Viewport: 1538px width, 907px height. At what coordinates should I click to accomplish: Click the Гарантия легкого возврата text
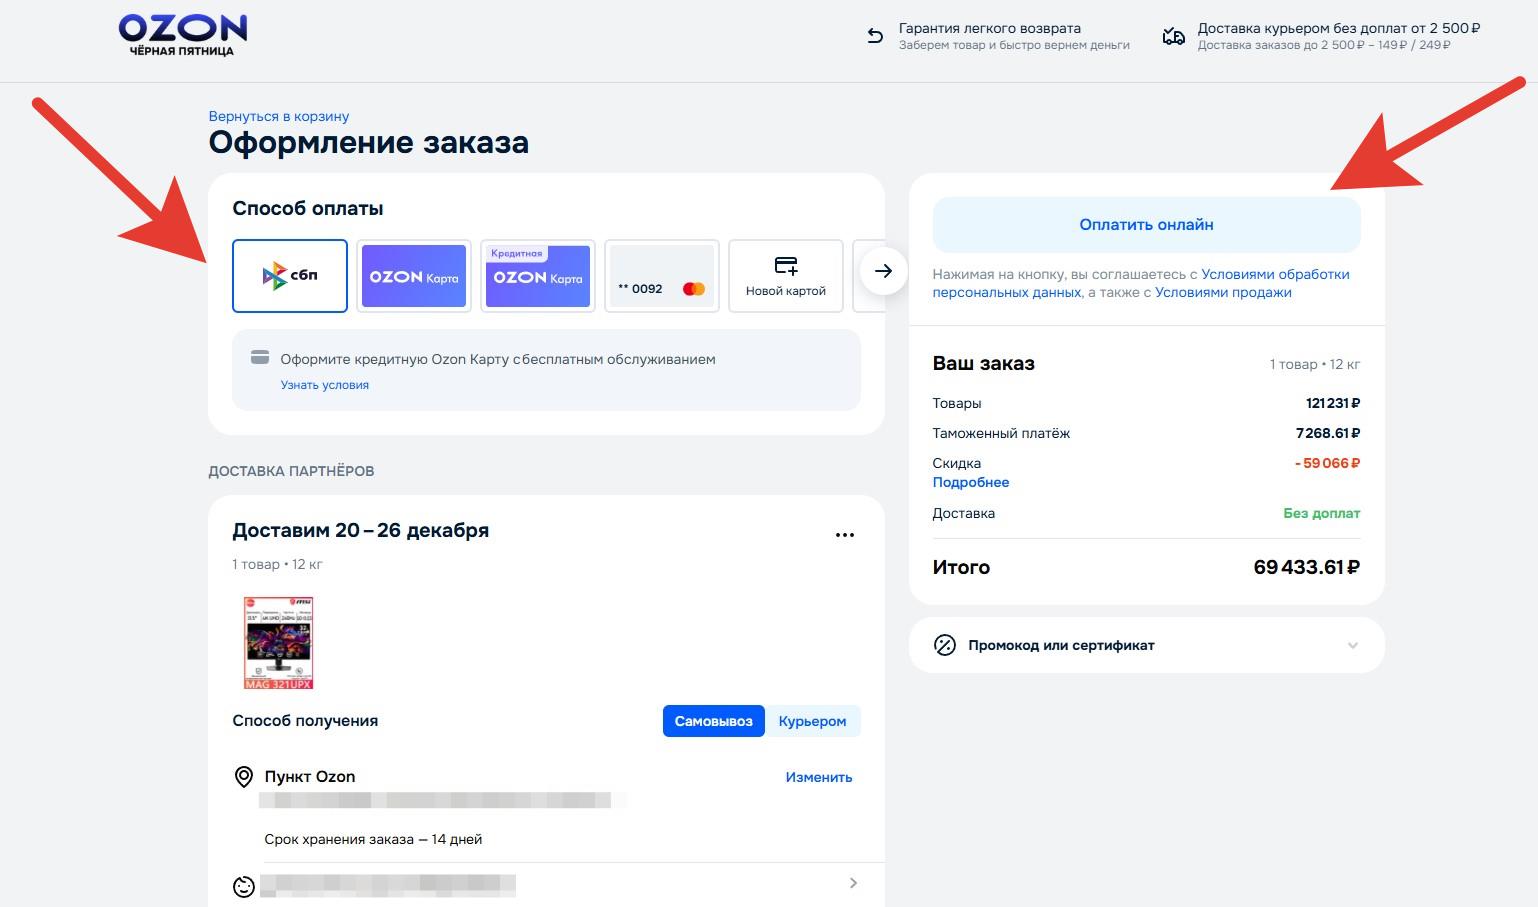[x=990, y=28]
